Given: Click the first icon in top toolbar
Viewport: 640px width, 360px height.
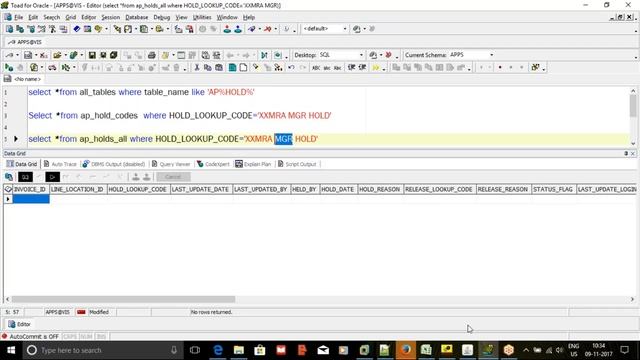Looking at the screenshot, I should point(9,29).
